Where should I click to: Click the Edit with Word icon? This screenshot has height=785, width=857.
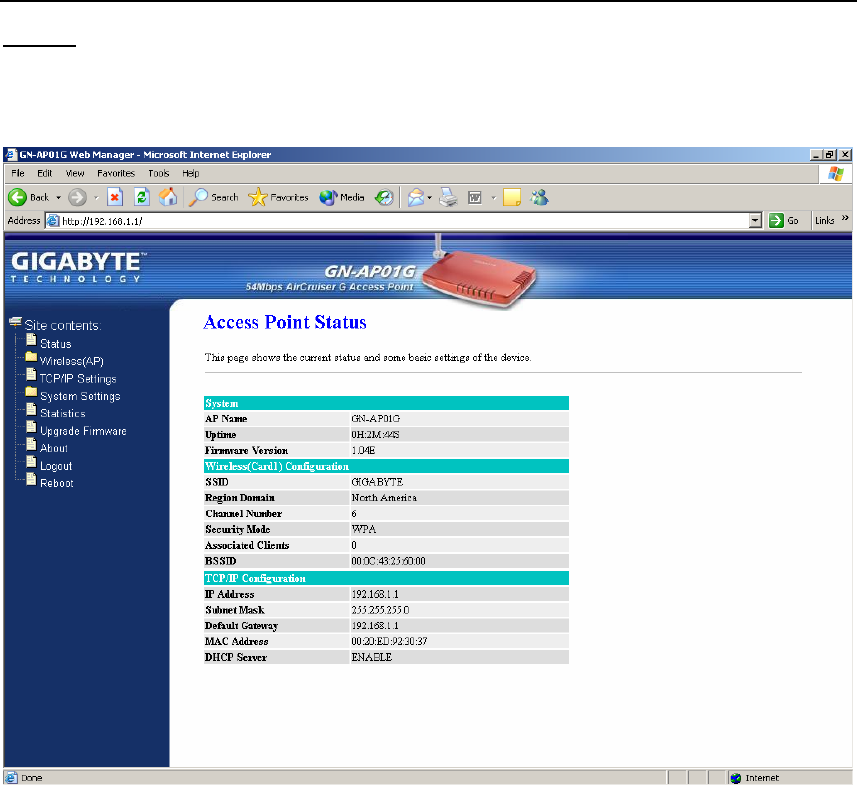pos(475,197)
